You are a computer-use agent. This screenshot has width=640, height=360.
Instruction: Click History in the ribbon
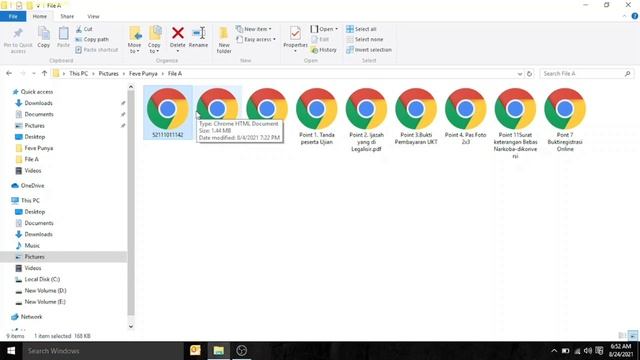click(324, 49)
